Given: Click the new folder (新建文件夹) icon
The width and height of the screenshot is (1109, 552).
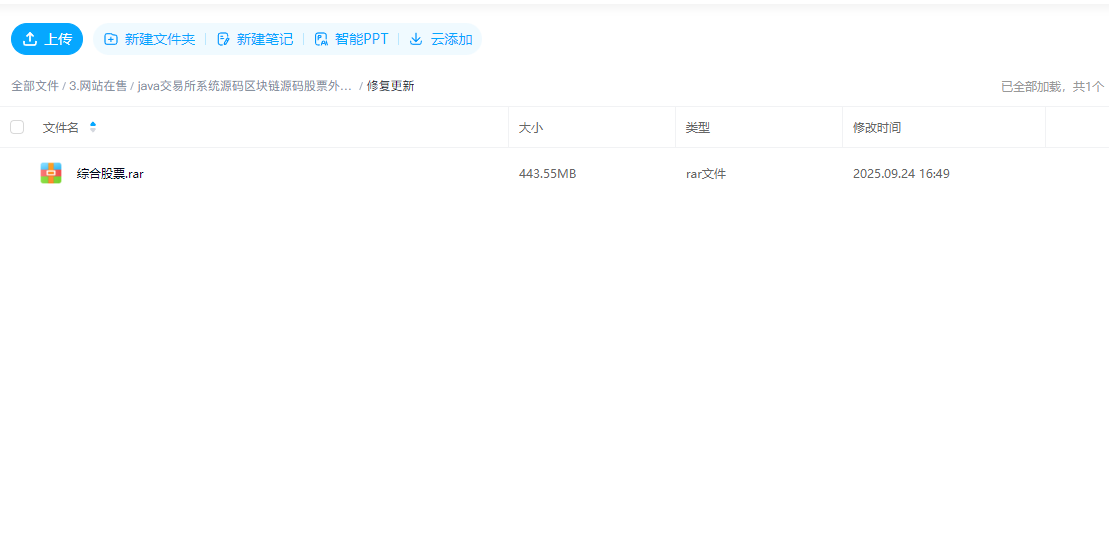Looking at the screenshot, I should coord(111,39).
